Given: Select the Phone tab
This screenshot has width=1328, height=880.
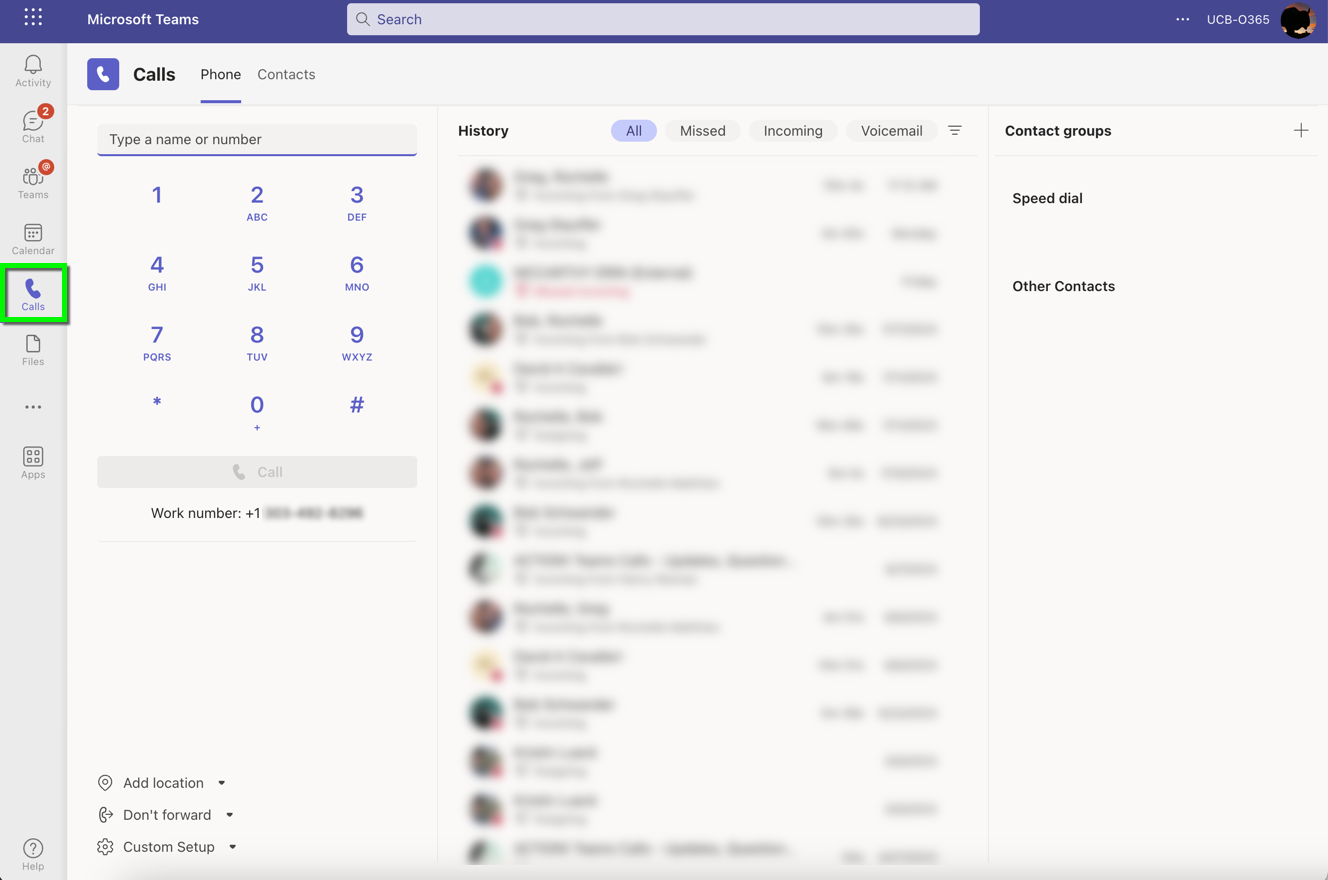Looking at the screenshot, I should click(220, 75).
